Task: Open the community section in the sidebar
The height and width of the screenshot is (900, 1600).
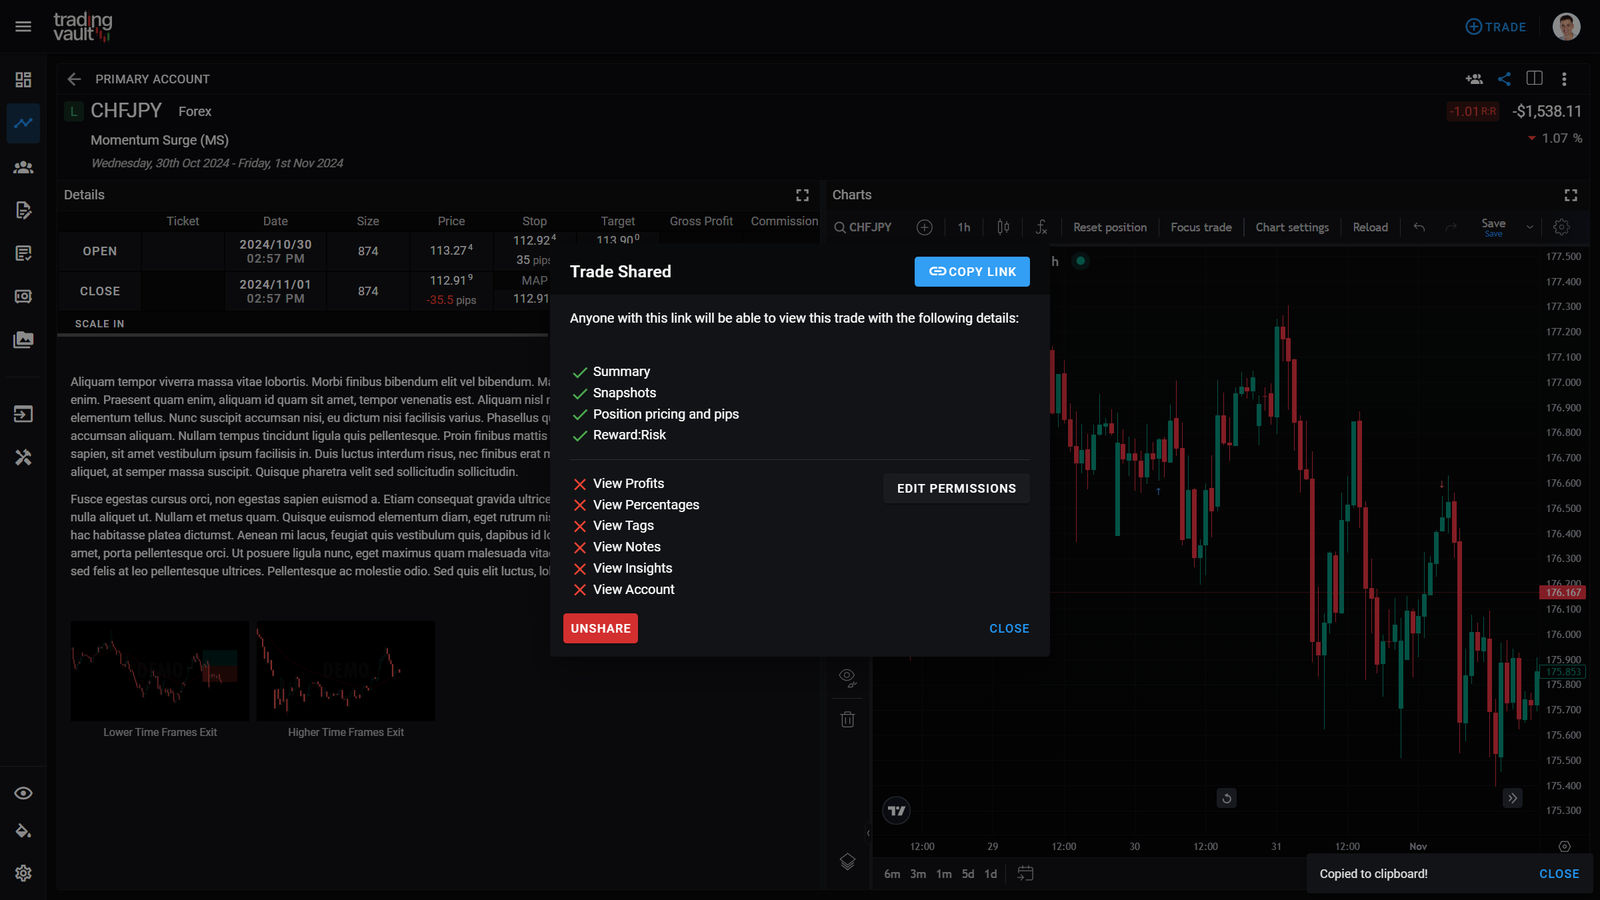Action: (x=23, y=167)
